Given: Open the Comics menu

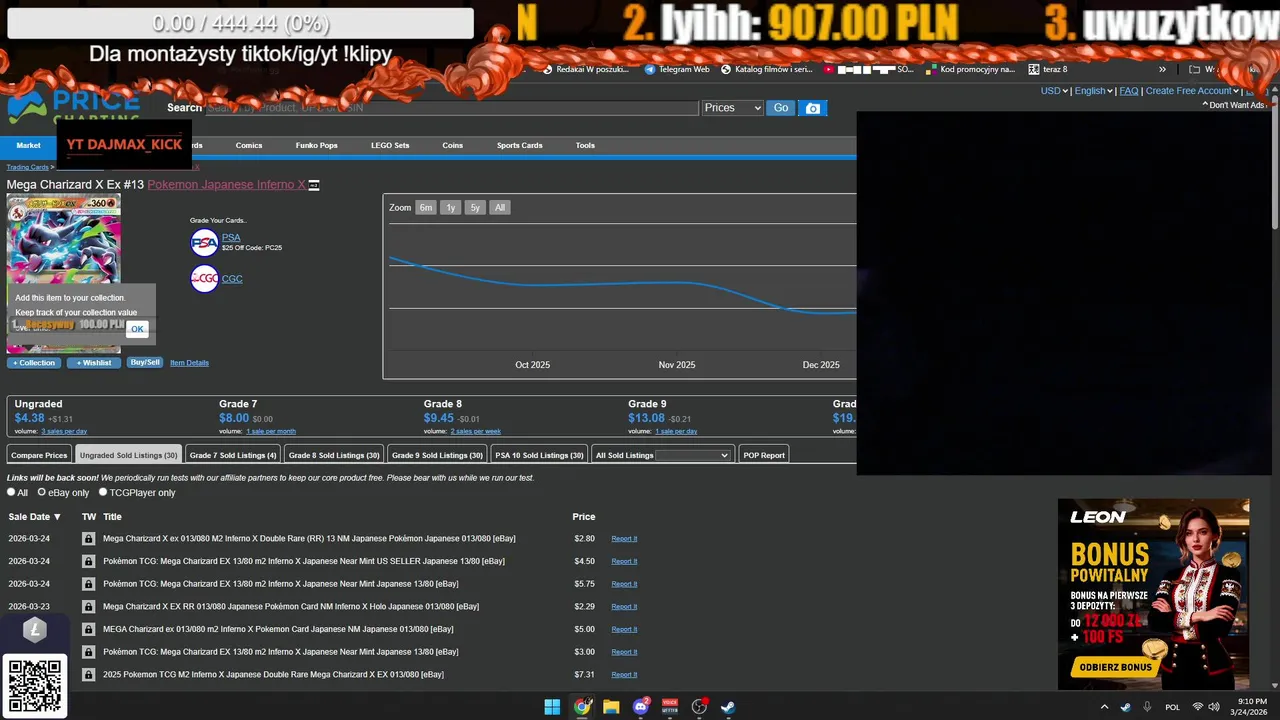Looking at the screenshot, I should click(249, 146).
